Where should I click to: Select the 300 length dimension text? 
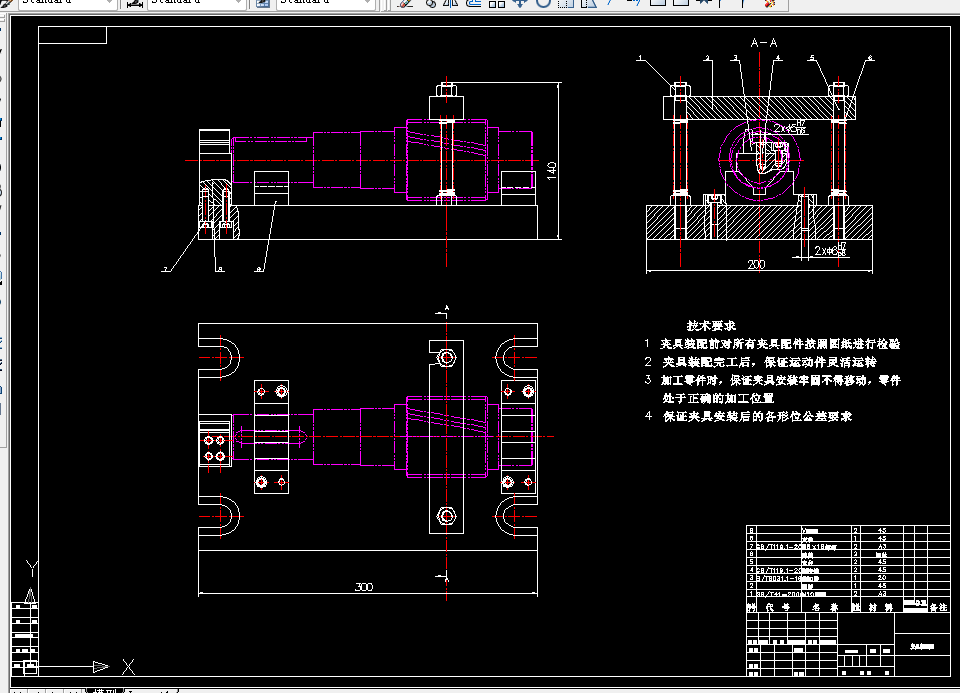364,587
